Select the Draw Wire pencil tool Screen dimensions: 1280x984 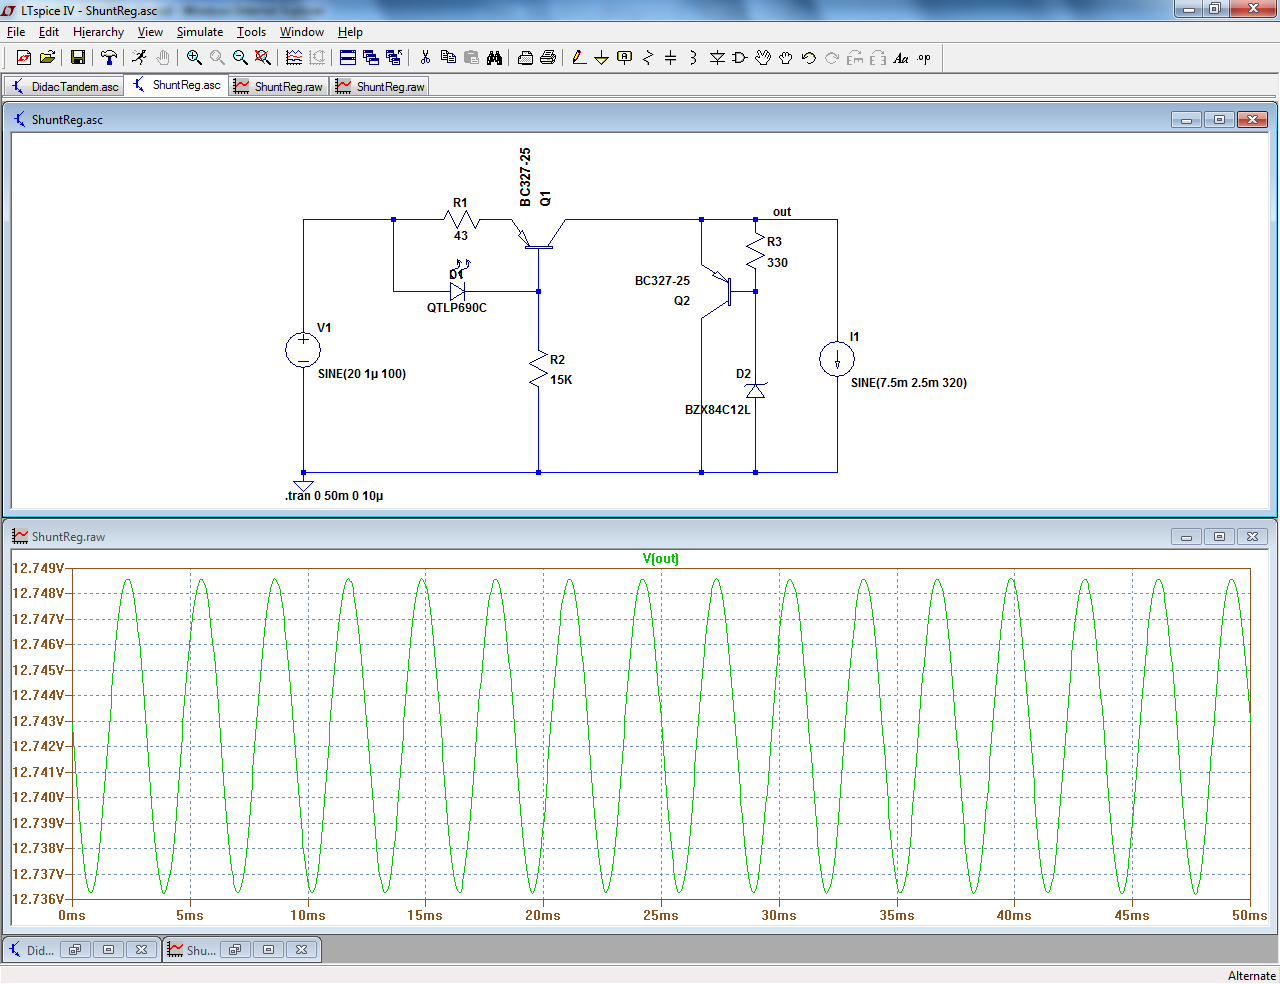(x=579, y=58)
